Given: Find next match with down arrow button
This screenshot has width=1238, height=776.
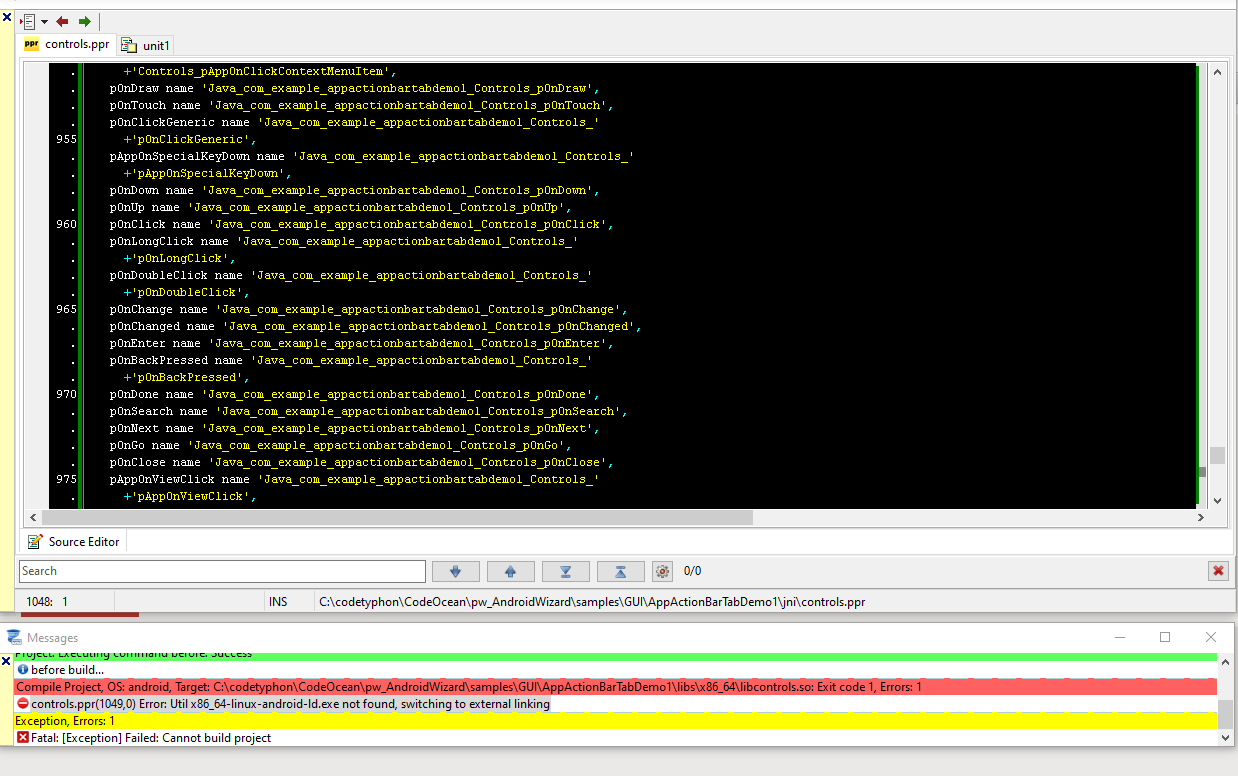Looking at the screenshot, I should pos(456,571).
